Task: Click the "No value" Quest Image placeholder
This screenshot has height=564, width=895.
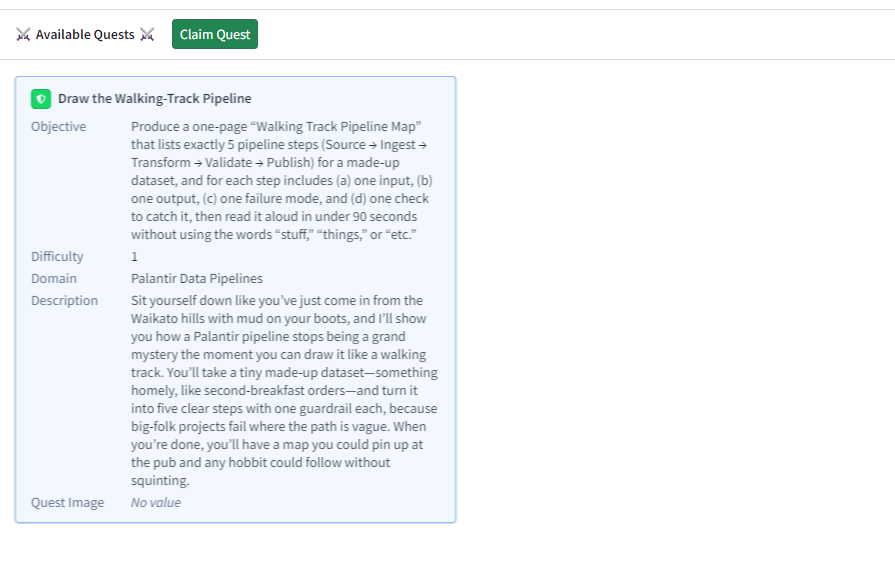Action: pos(156,503)
